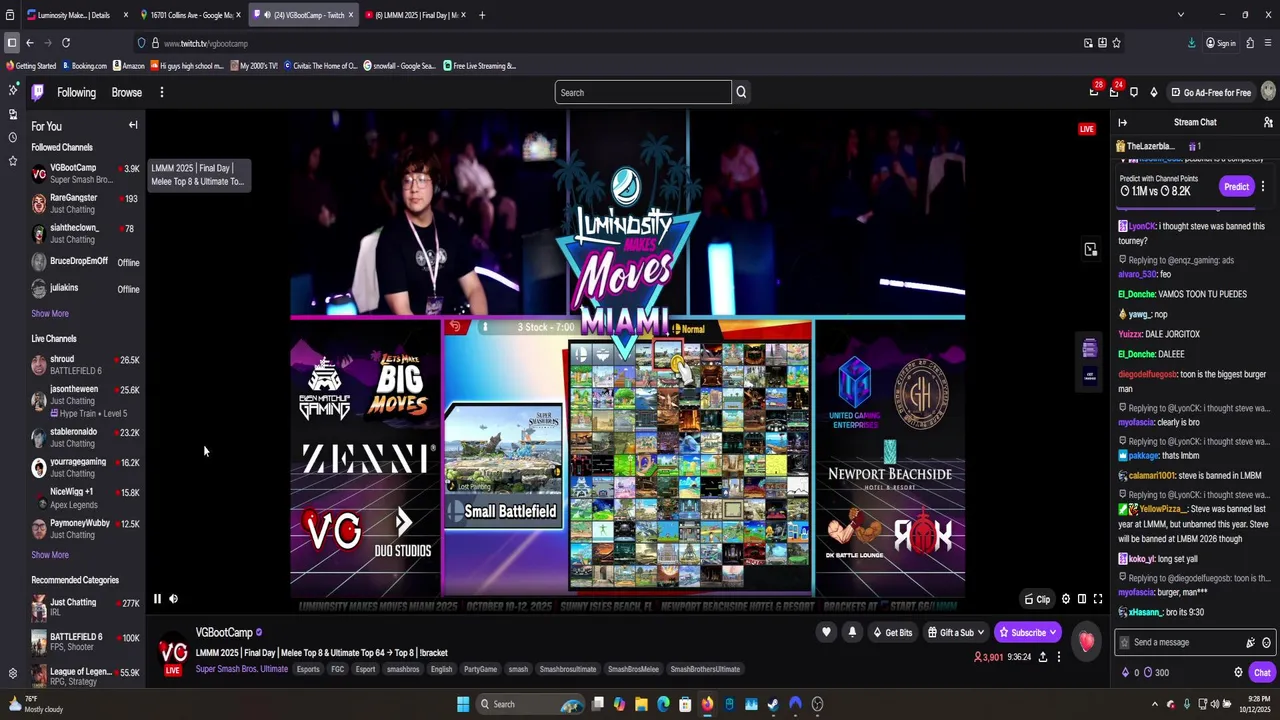Open list all tabs dropdown arrow

[x=1181, y=15]
